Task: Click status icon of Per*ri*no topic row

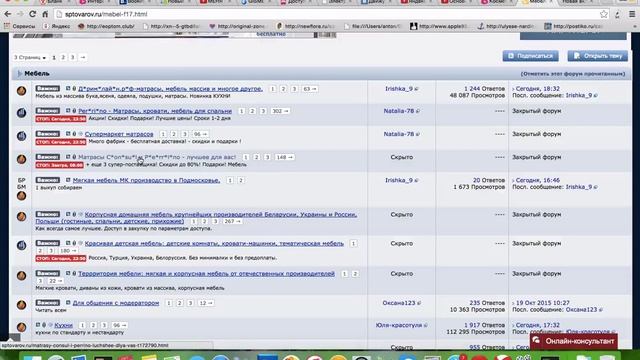Action: click(22, 113)
